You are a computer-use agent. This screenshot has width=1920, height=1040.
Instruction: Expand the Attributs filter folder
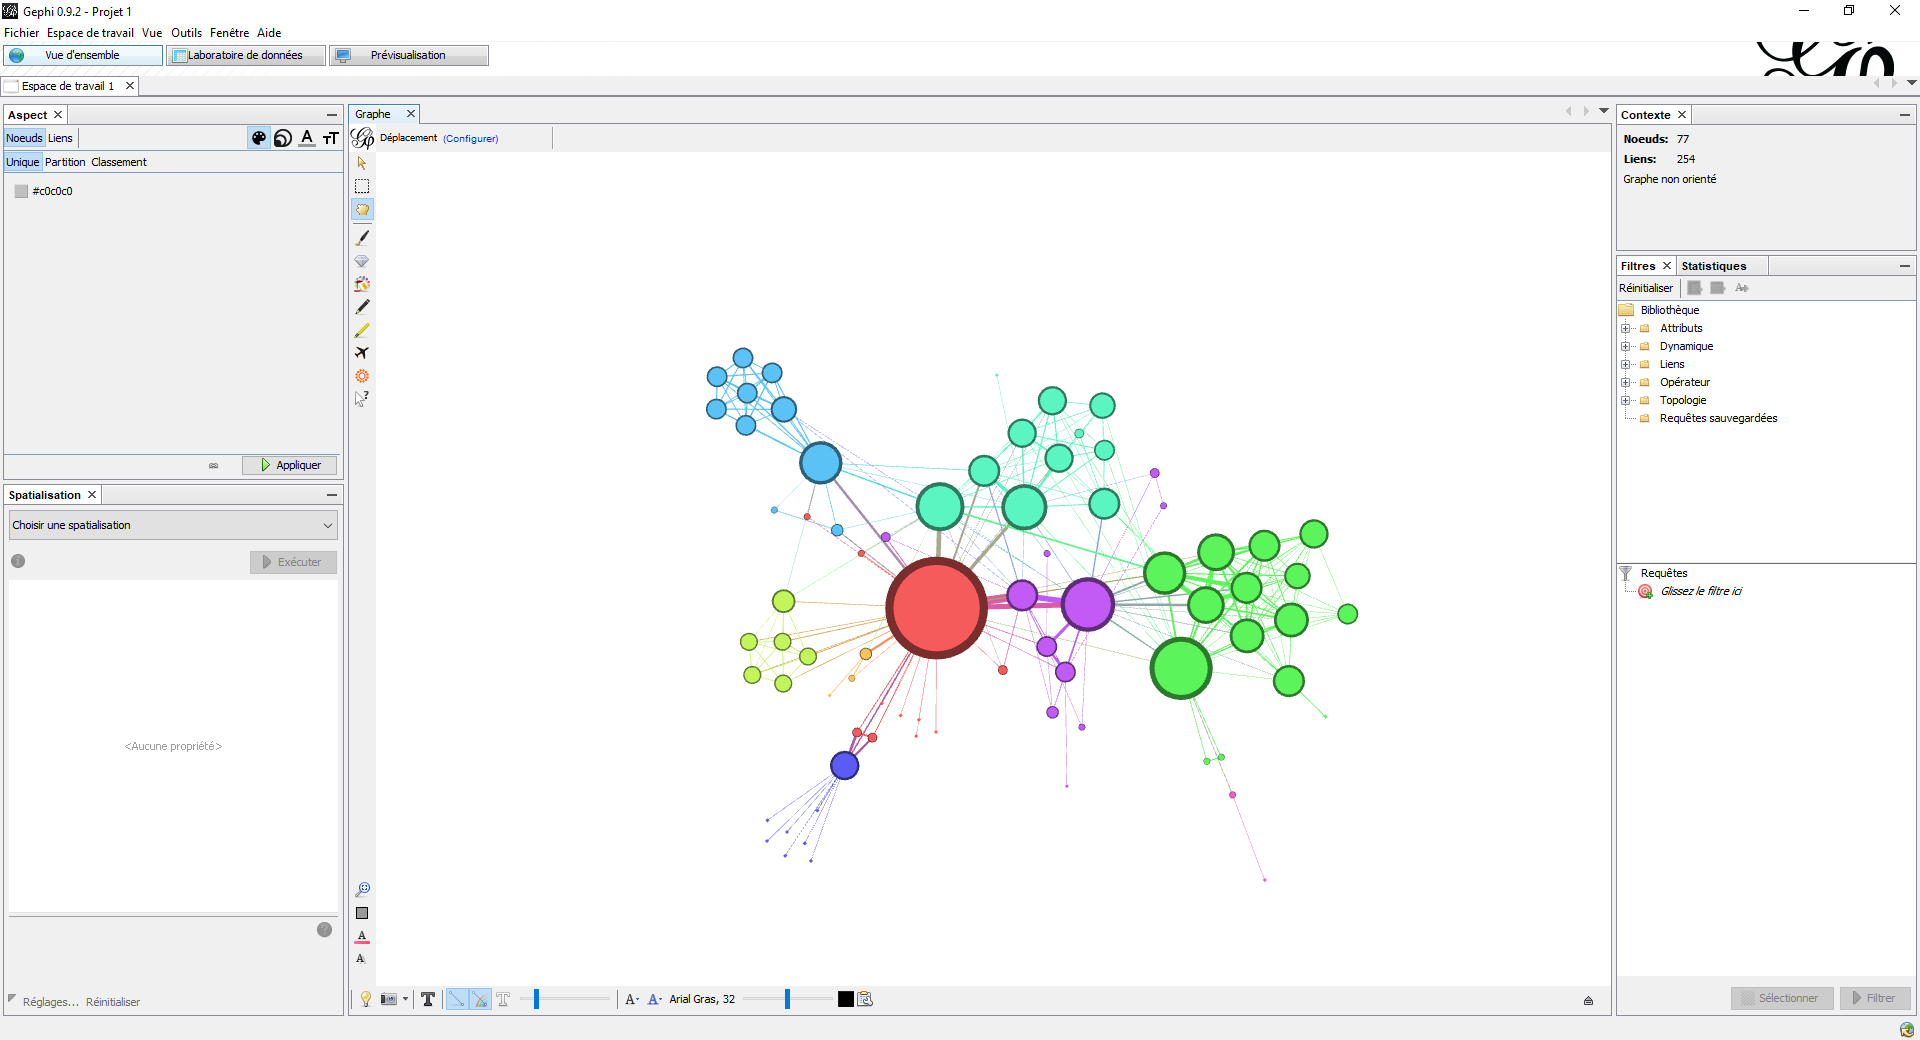pos(1626,328)
